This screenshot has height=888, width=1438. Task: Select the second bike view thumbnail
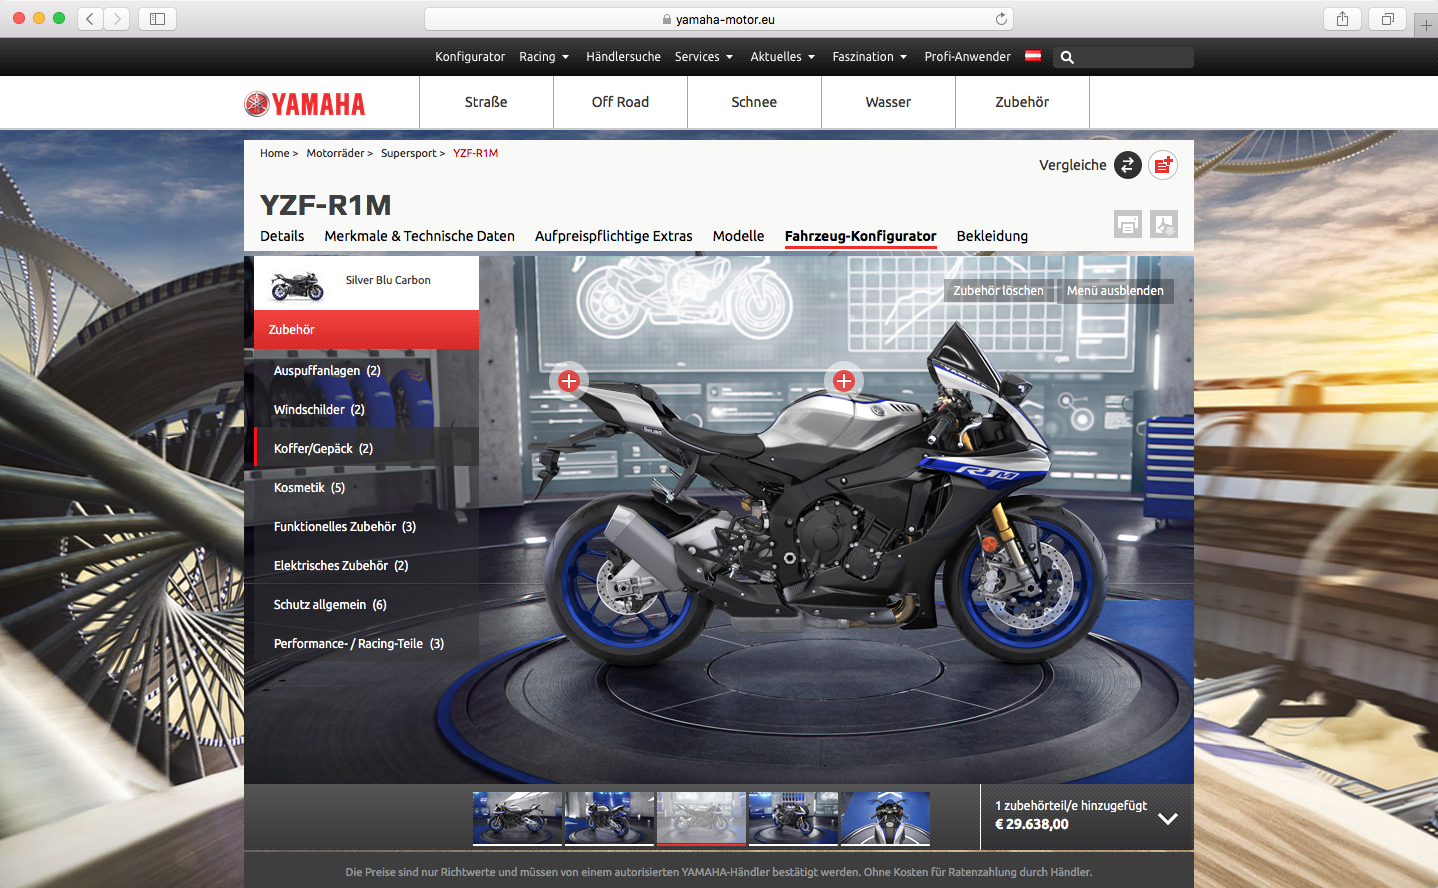click(610, 818)
